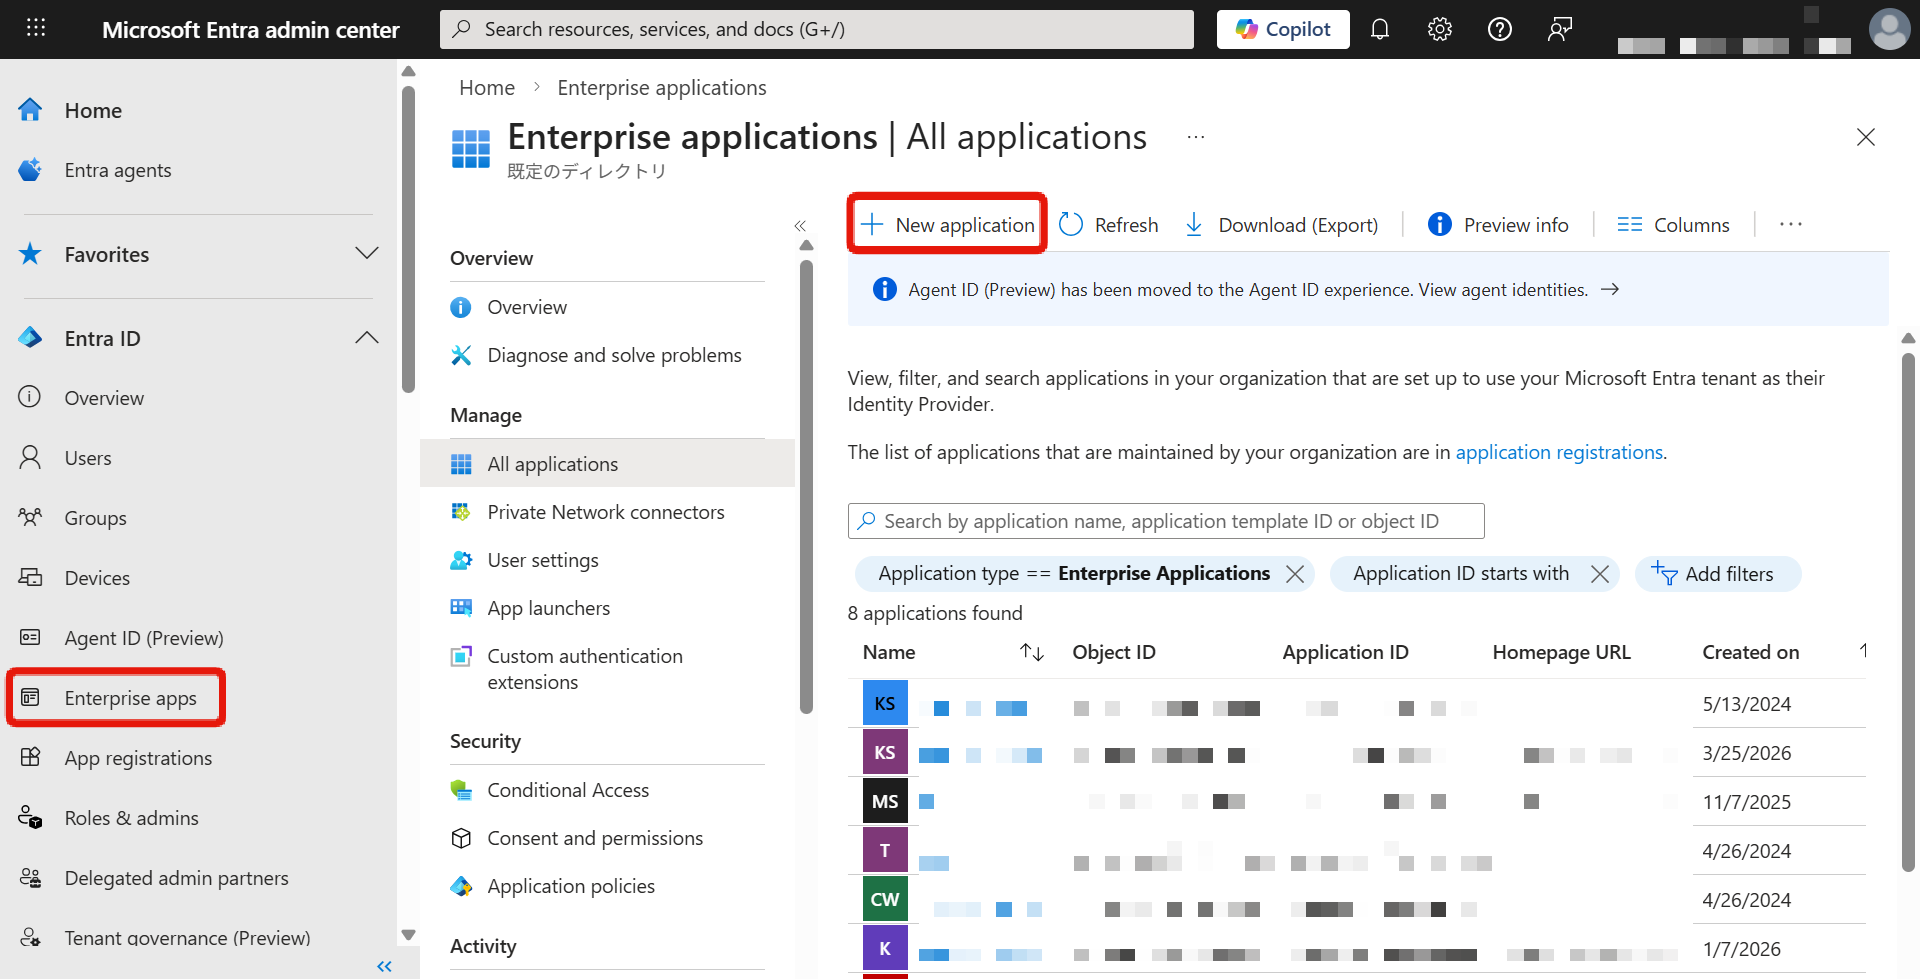
Task: Remove the Application ID starts with filter
Action: (x=1600, y=574)
